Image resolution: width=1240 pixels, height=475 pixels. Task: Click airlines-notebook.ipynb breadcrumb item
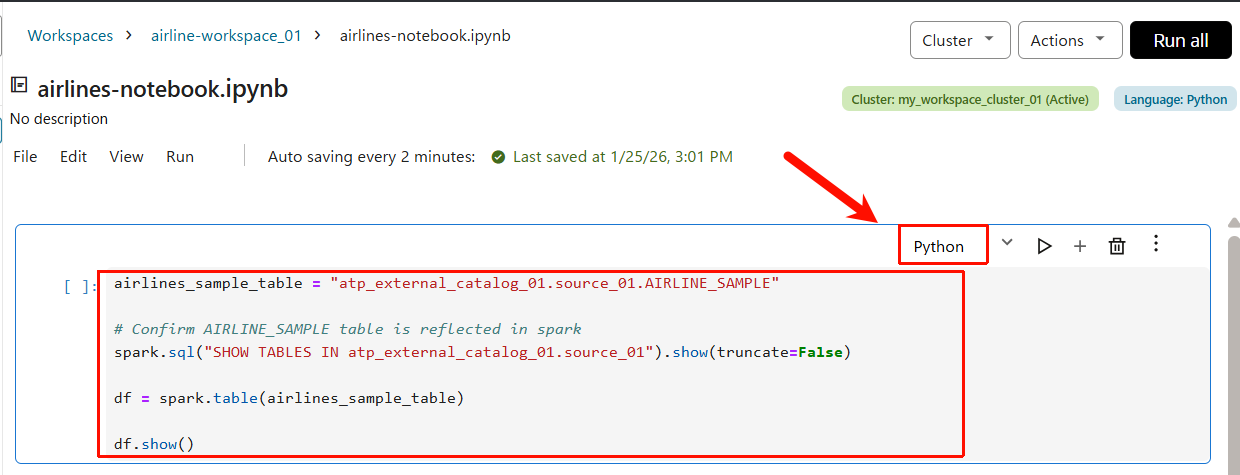[425, 35]
